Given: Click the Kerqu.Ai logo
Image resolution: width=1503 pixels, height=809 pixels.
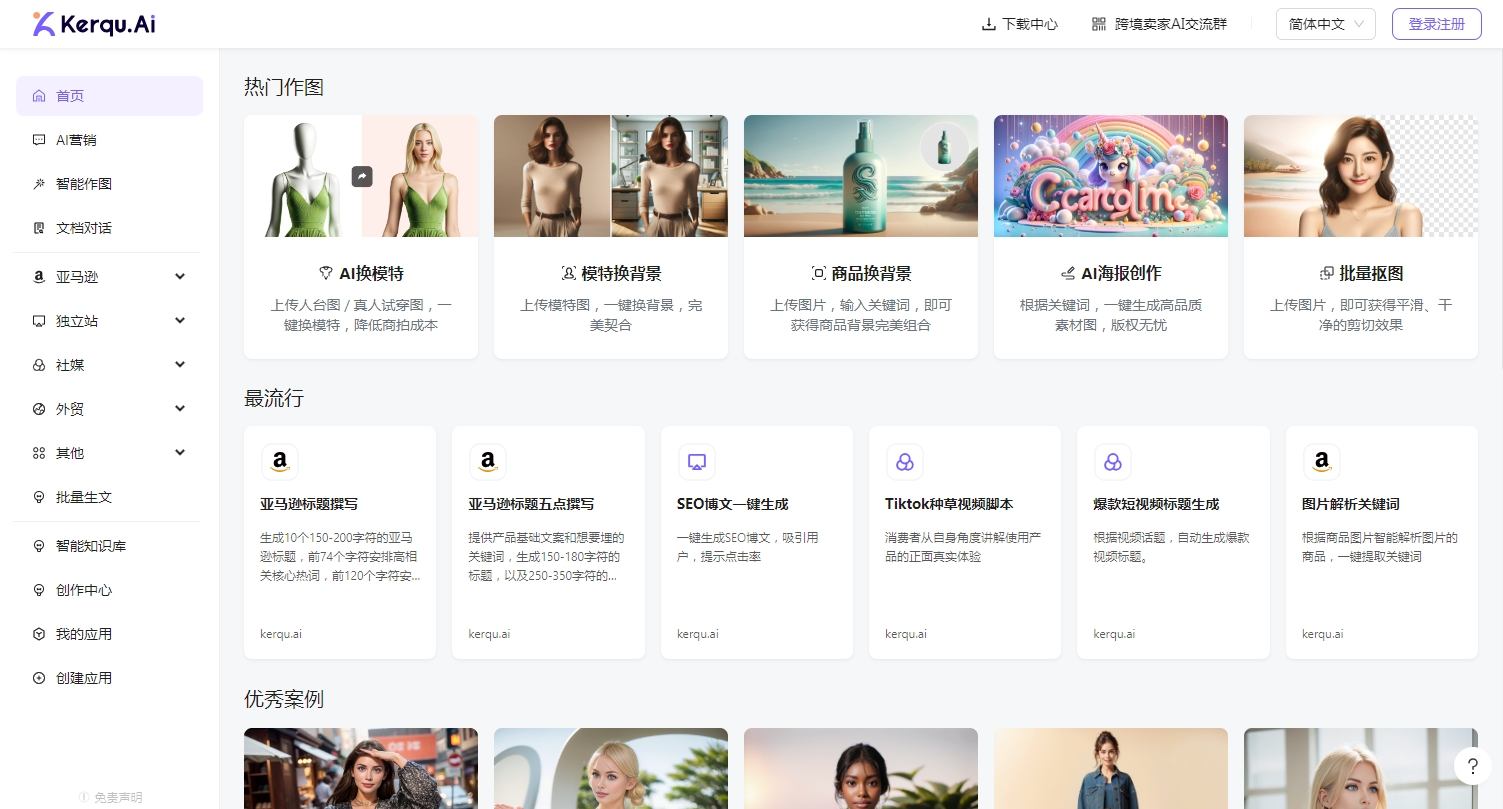Looking at the screenshot, I should [x=94, y=24].
